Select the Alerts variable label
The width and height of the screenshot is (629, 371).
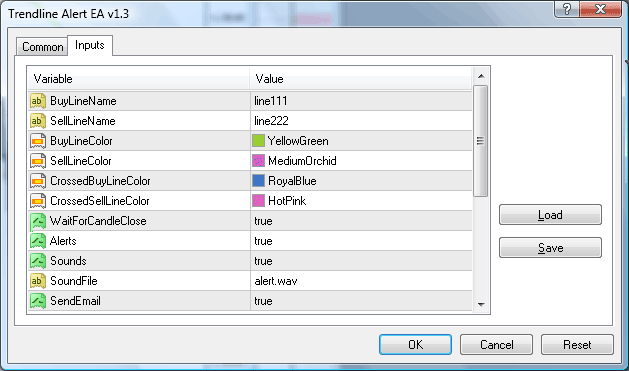pos(63,241)
